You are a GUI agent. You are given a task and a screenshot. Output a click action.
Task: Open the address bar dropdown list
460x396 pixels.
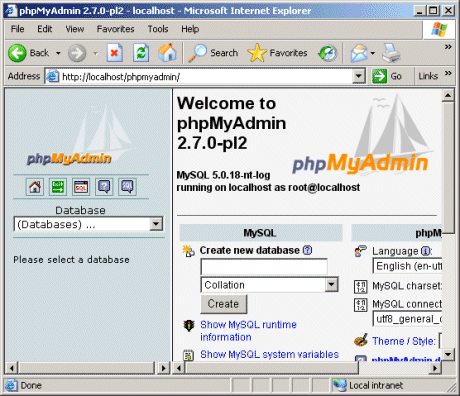(358, 76)
